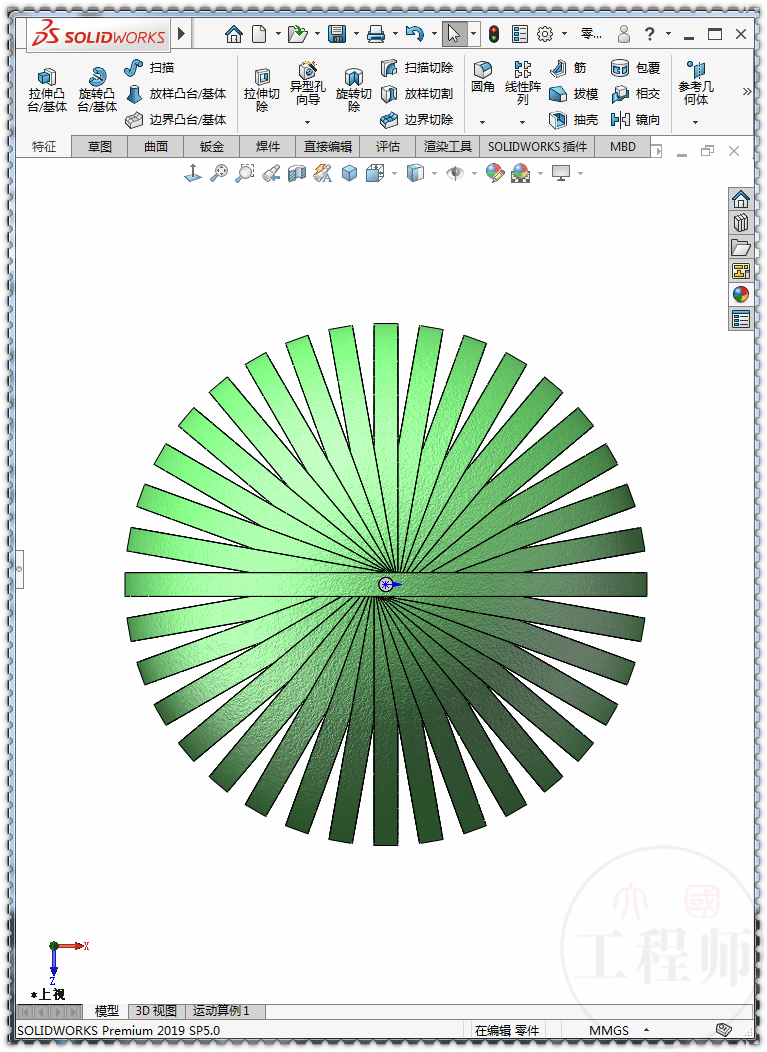The width and height of the screenshot is (767, 1052).
Task: Select 边界切除 boundary cut tool
Action: click(417, 120)
